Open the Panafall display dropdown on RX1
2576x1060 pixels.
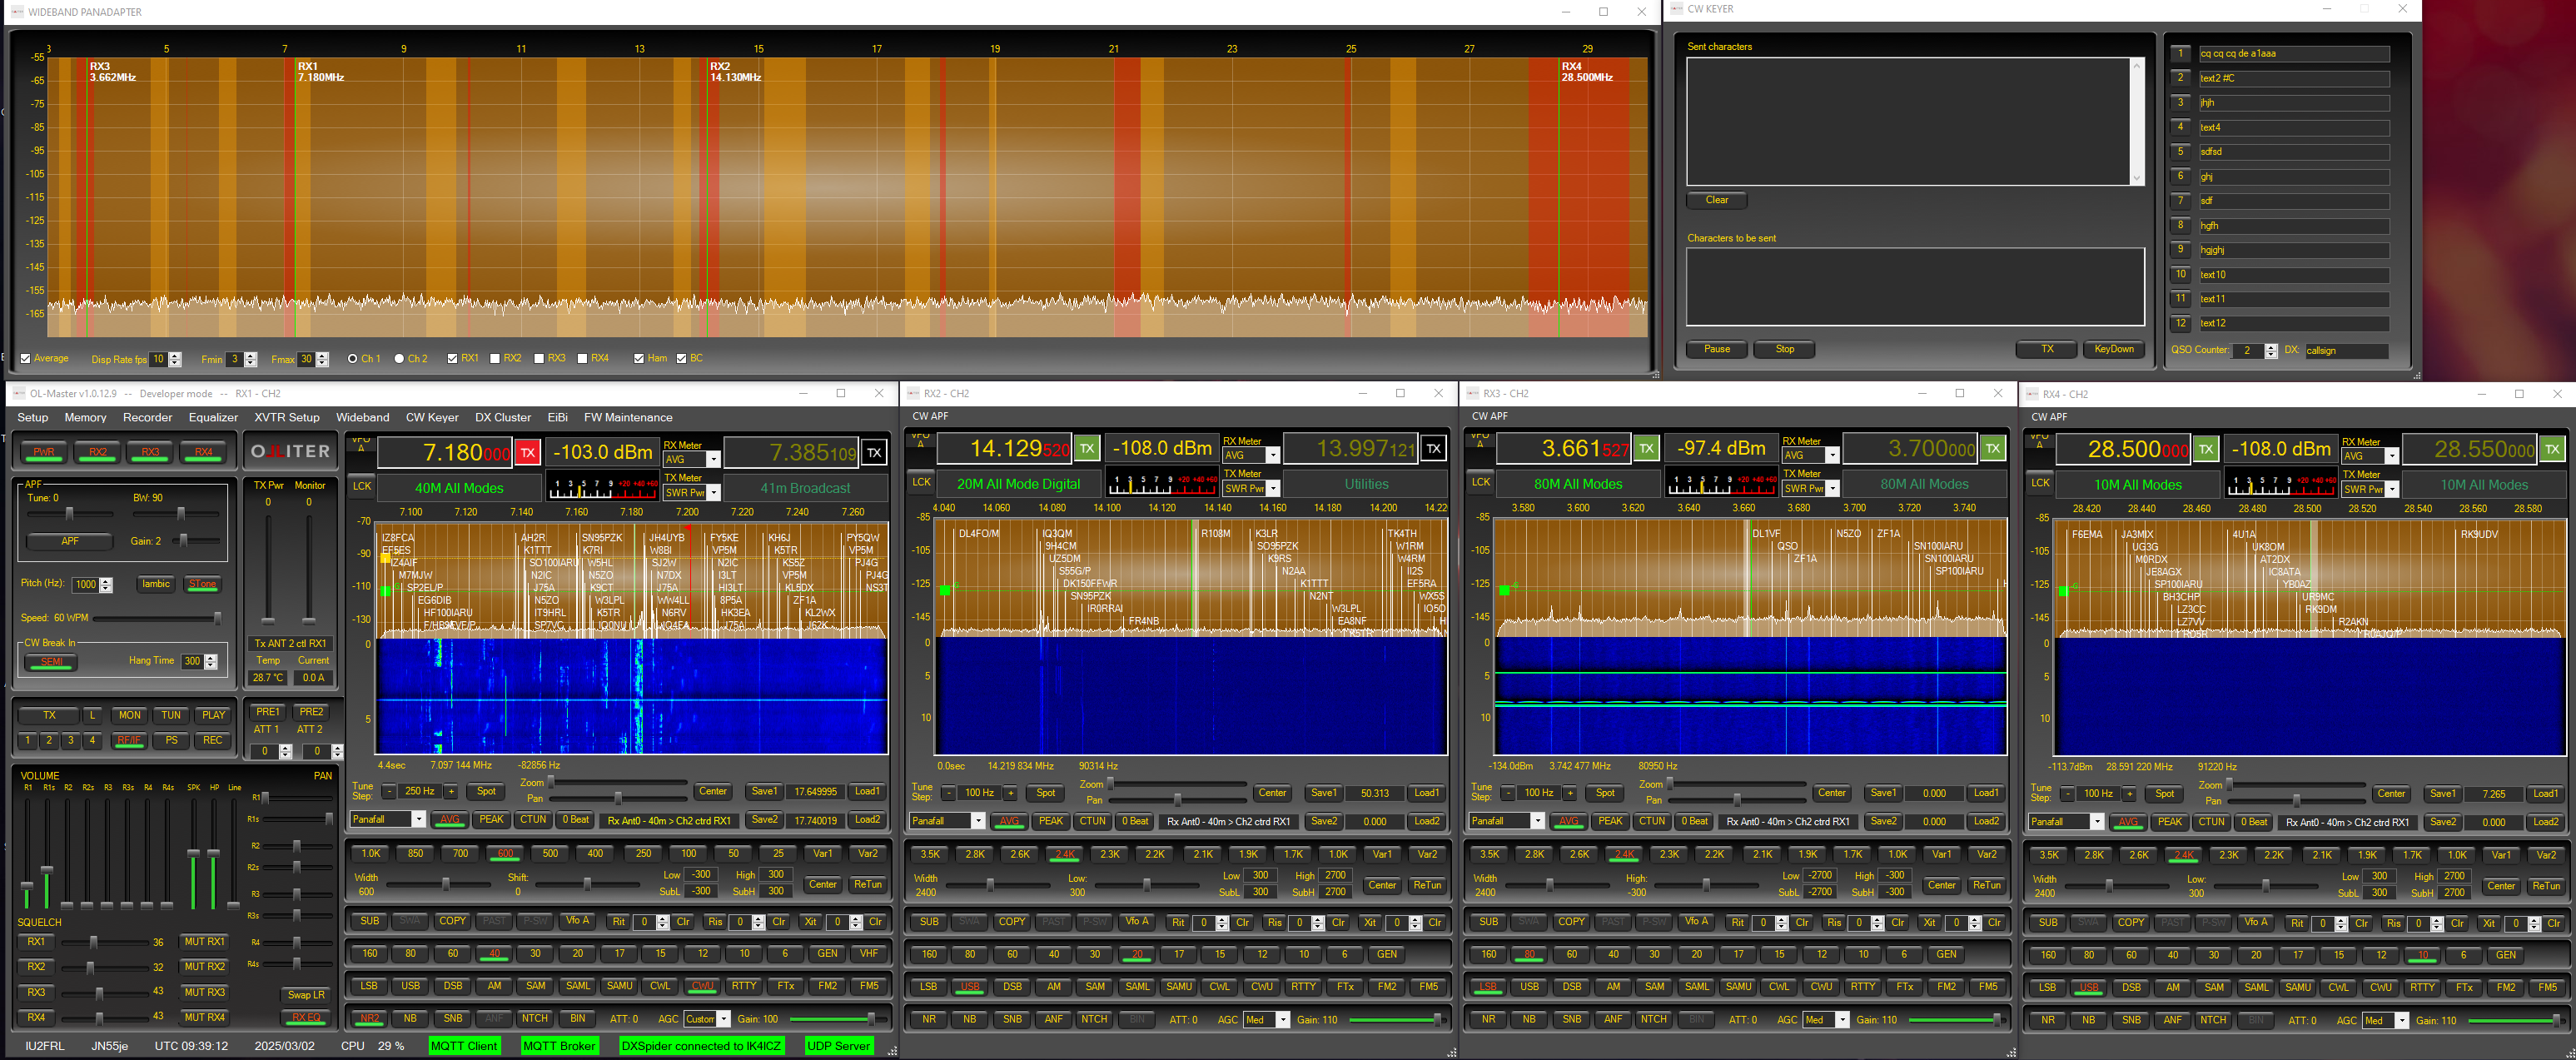click(x=416, y=820)
